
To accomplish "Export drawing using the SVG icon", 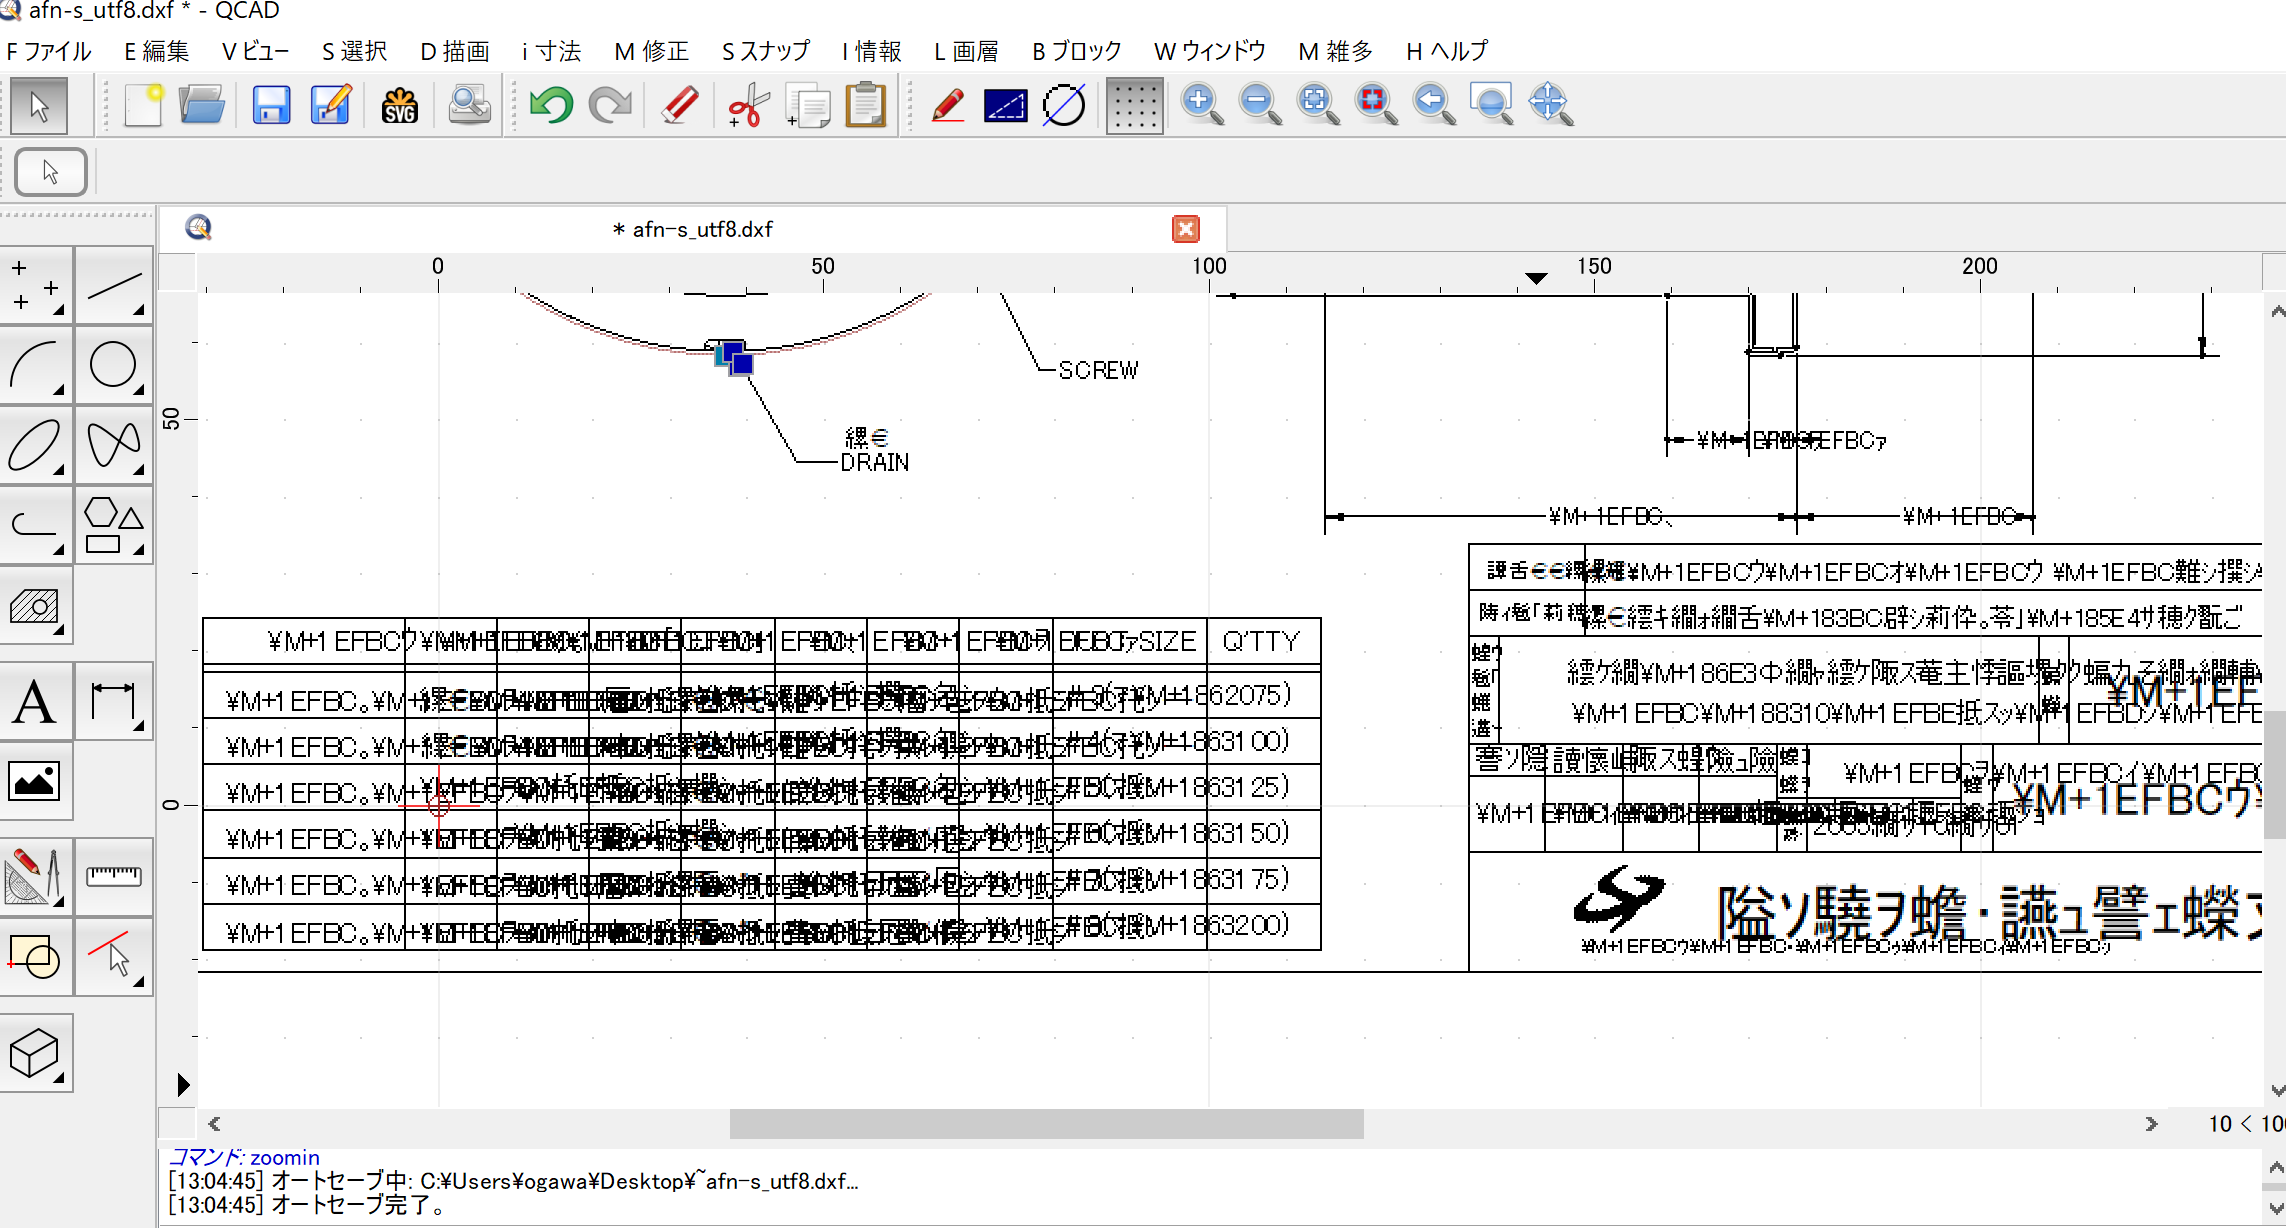I will [400, 105].
